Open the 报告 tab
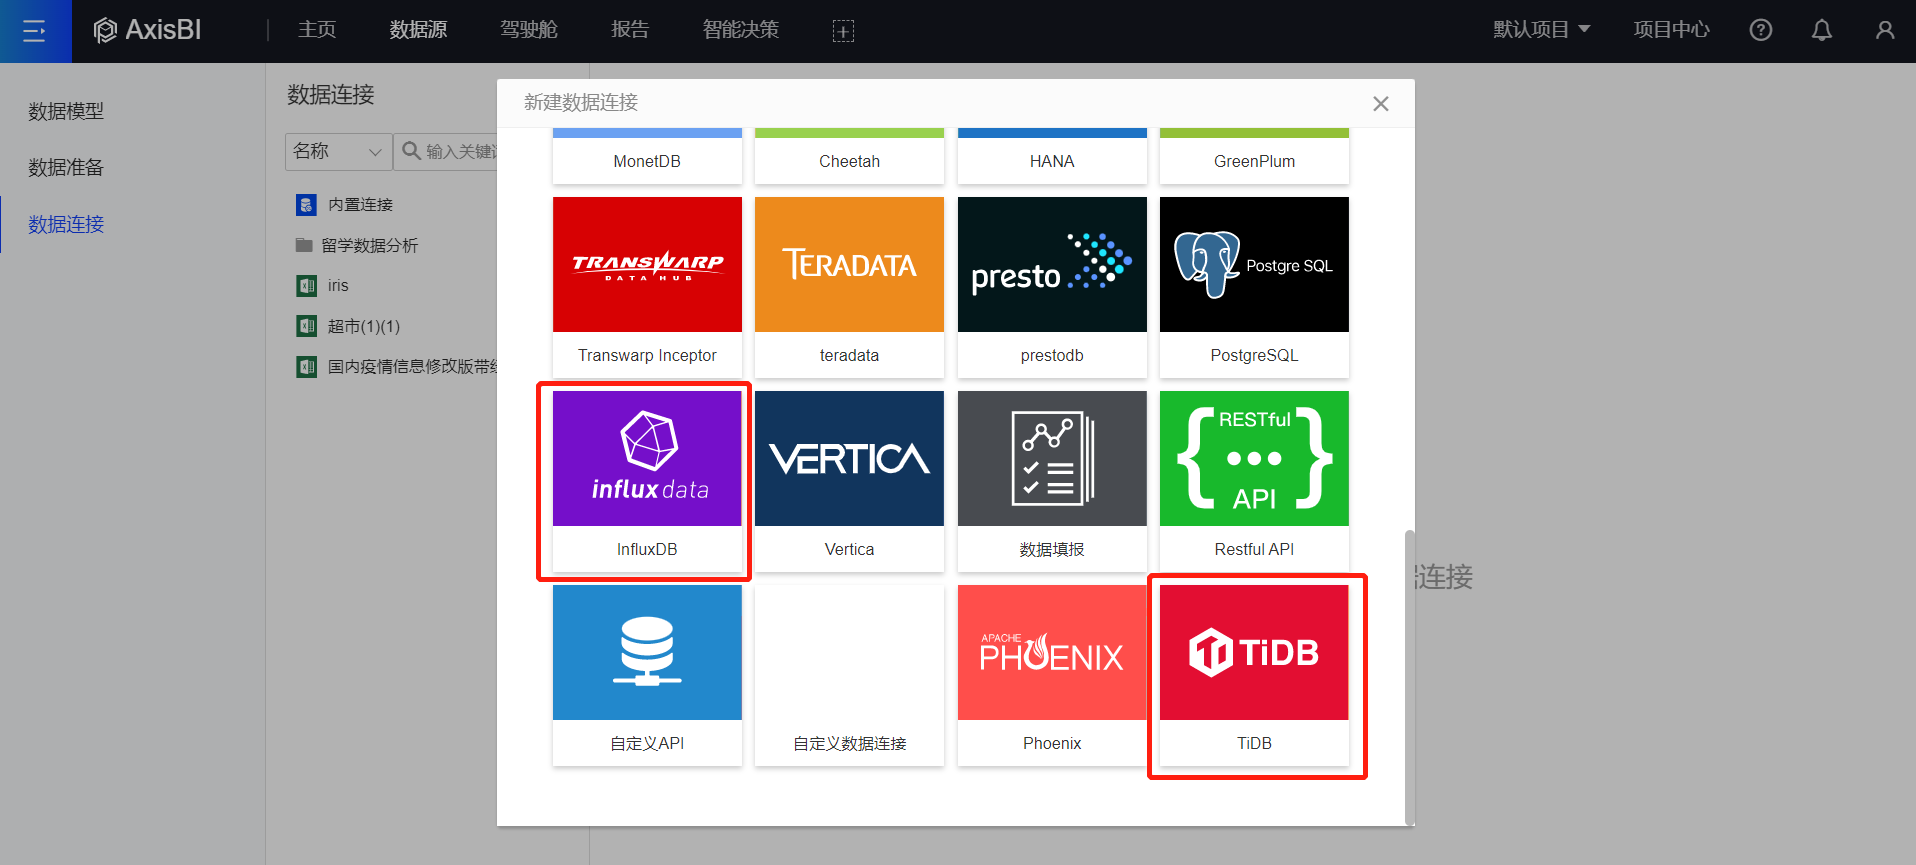This screenshot has height=865, width=1916. [630, 30]
